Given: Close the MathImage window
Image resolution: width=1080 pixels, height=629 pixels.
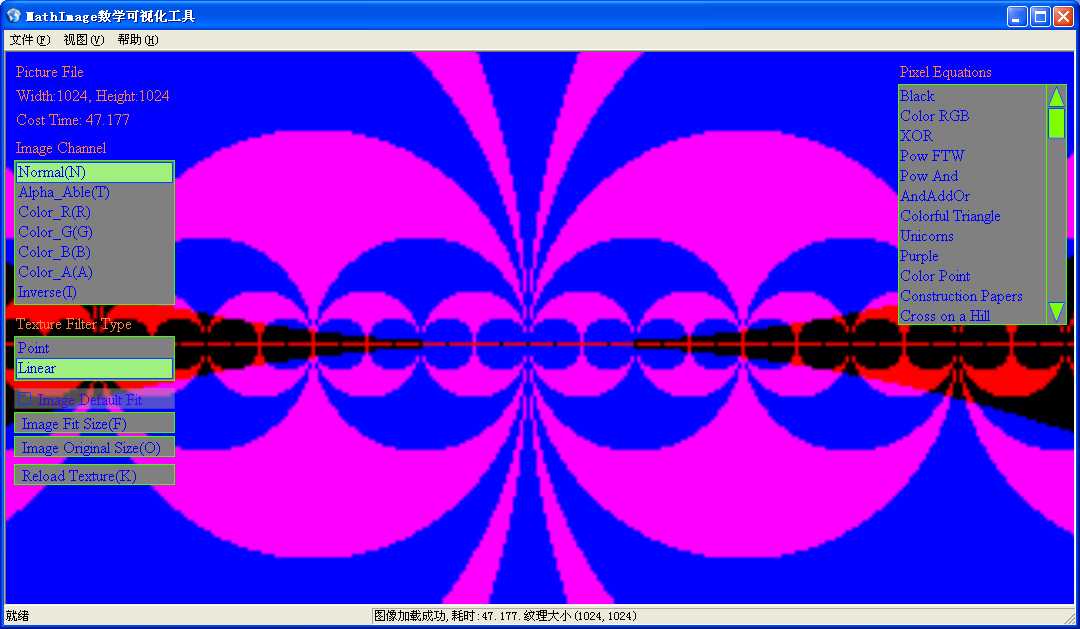Looking at the screenshot, I should pos(1063,17).
